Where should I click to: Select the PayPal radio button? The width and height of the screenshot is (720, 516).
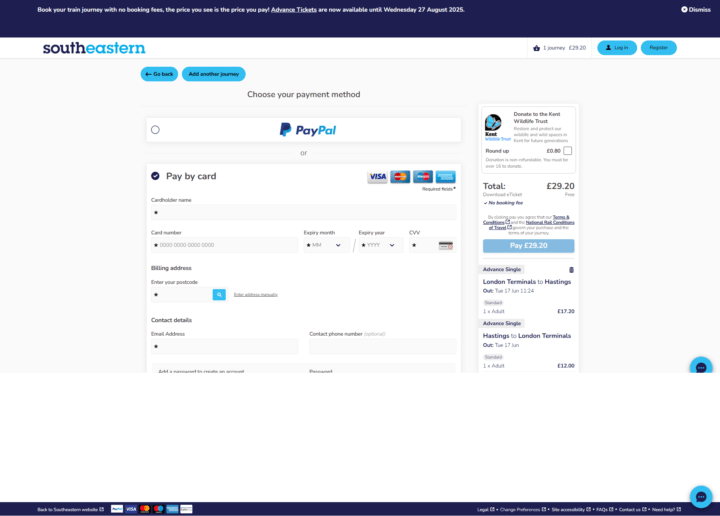[x=155, y=130]
